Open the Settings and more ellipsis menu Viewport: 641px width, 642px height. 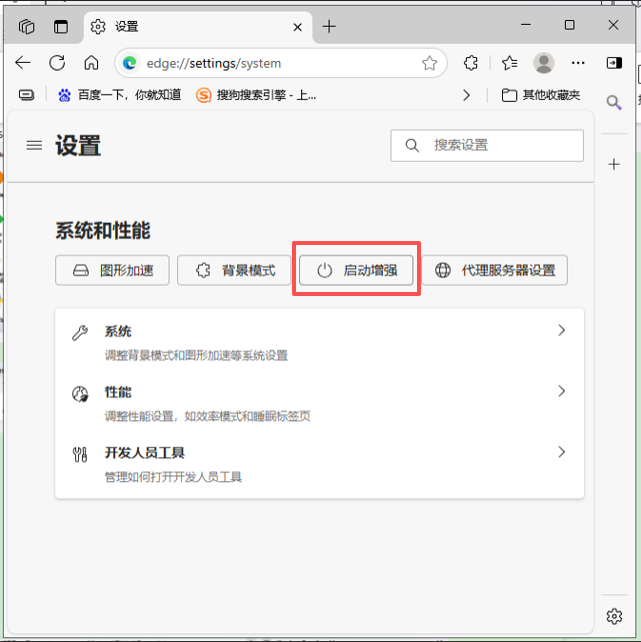[x=578, y=63]
